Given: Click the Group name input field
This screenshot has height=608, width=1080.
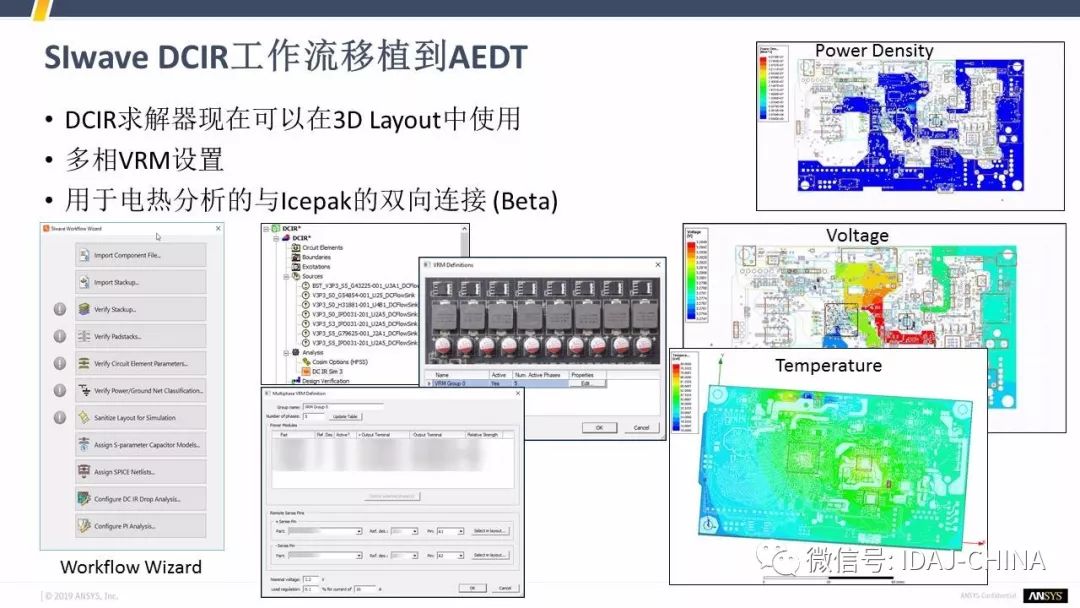Looking at the screenshot, I should (343, 407).
